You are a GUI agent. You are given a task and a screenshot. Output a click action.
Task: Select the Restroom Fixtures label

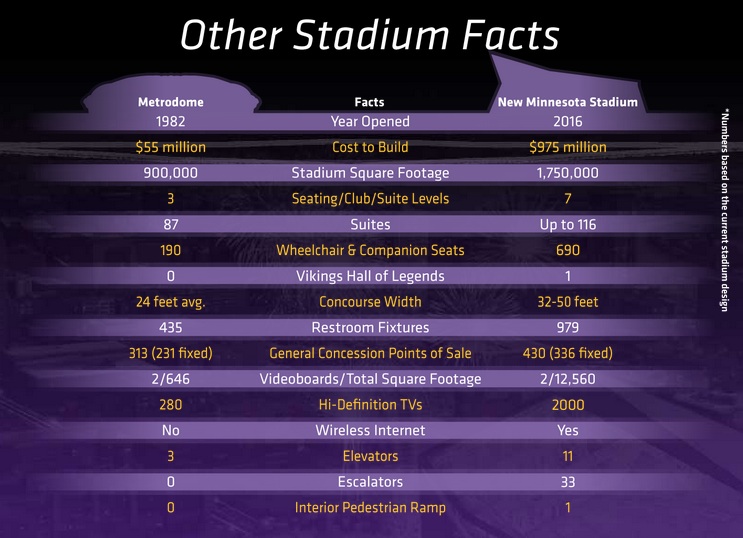[370, 327]
